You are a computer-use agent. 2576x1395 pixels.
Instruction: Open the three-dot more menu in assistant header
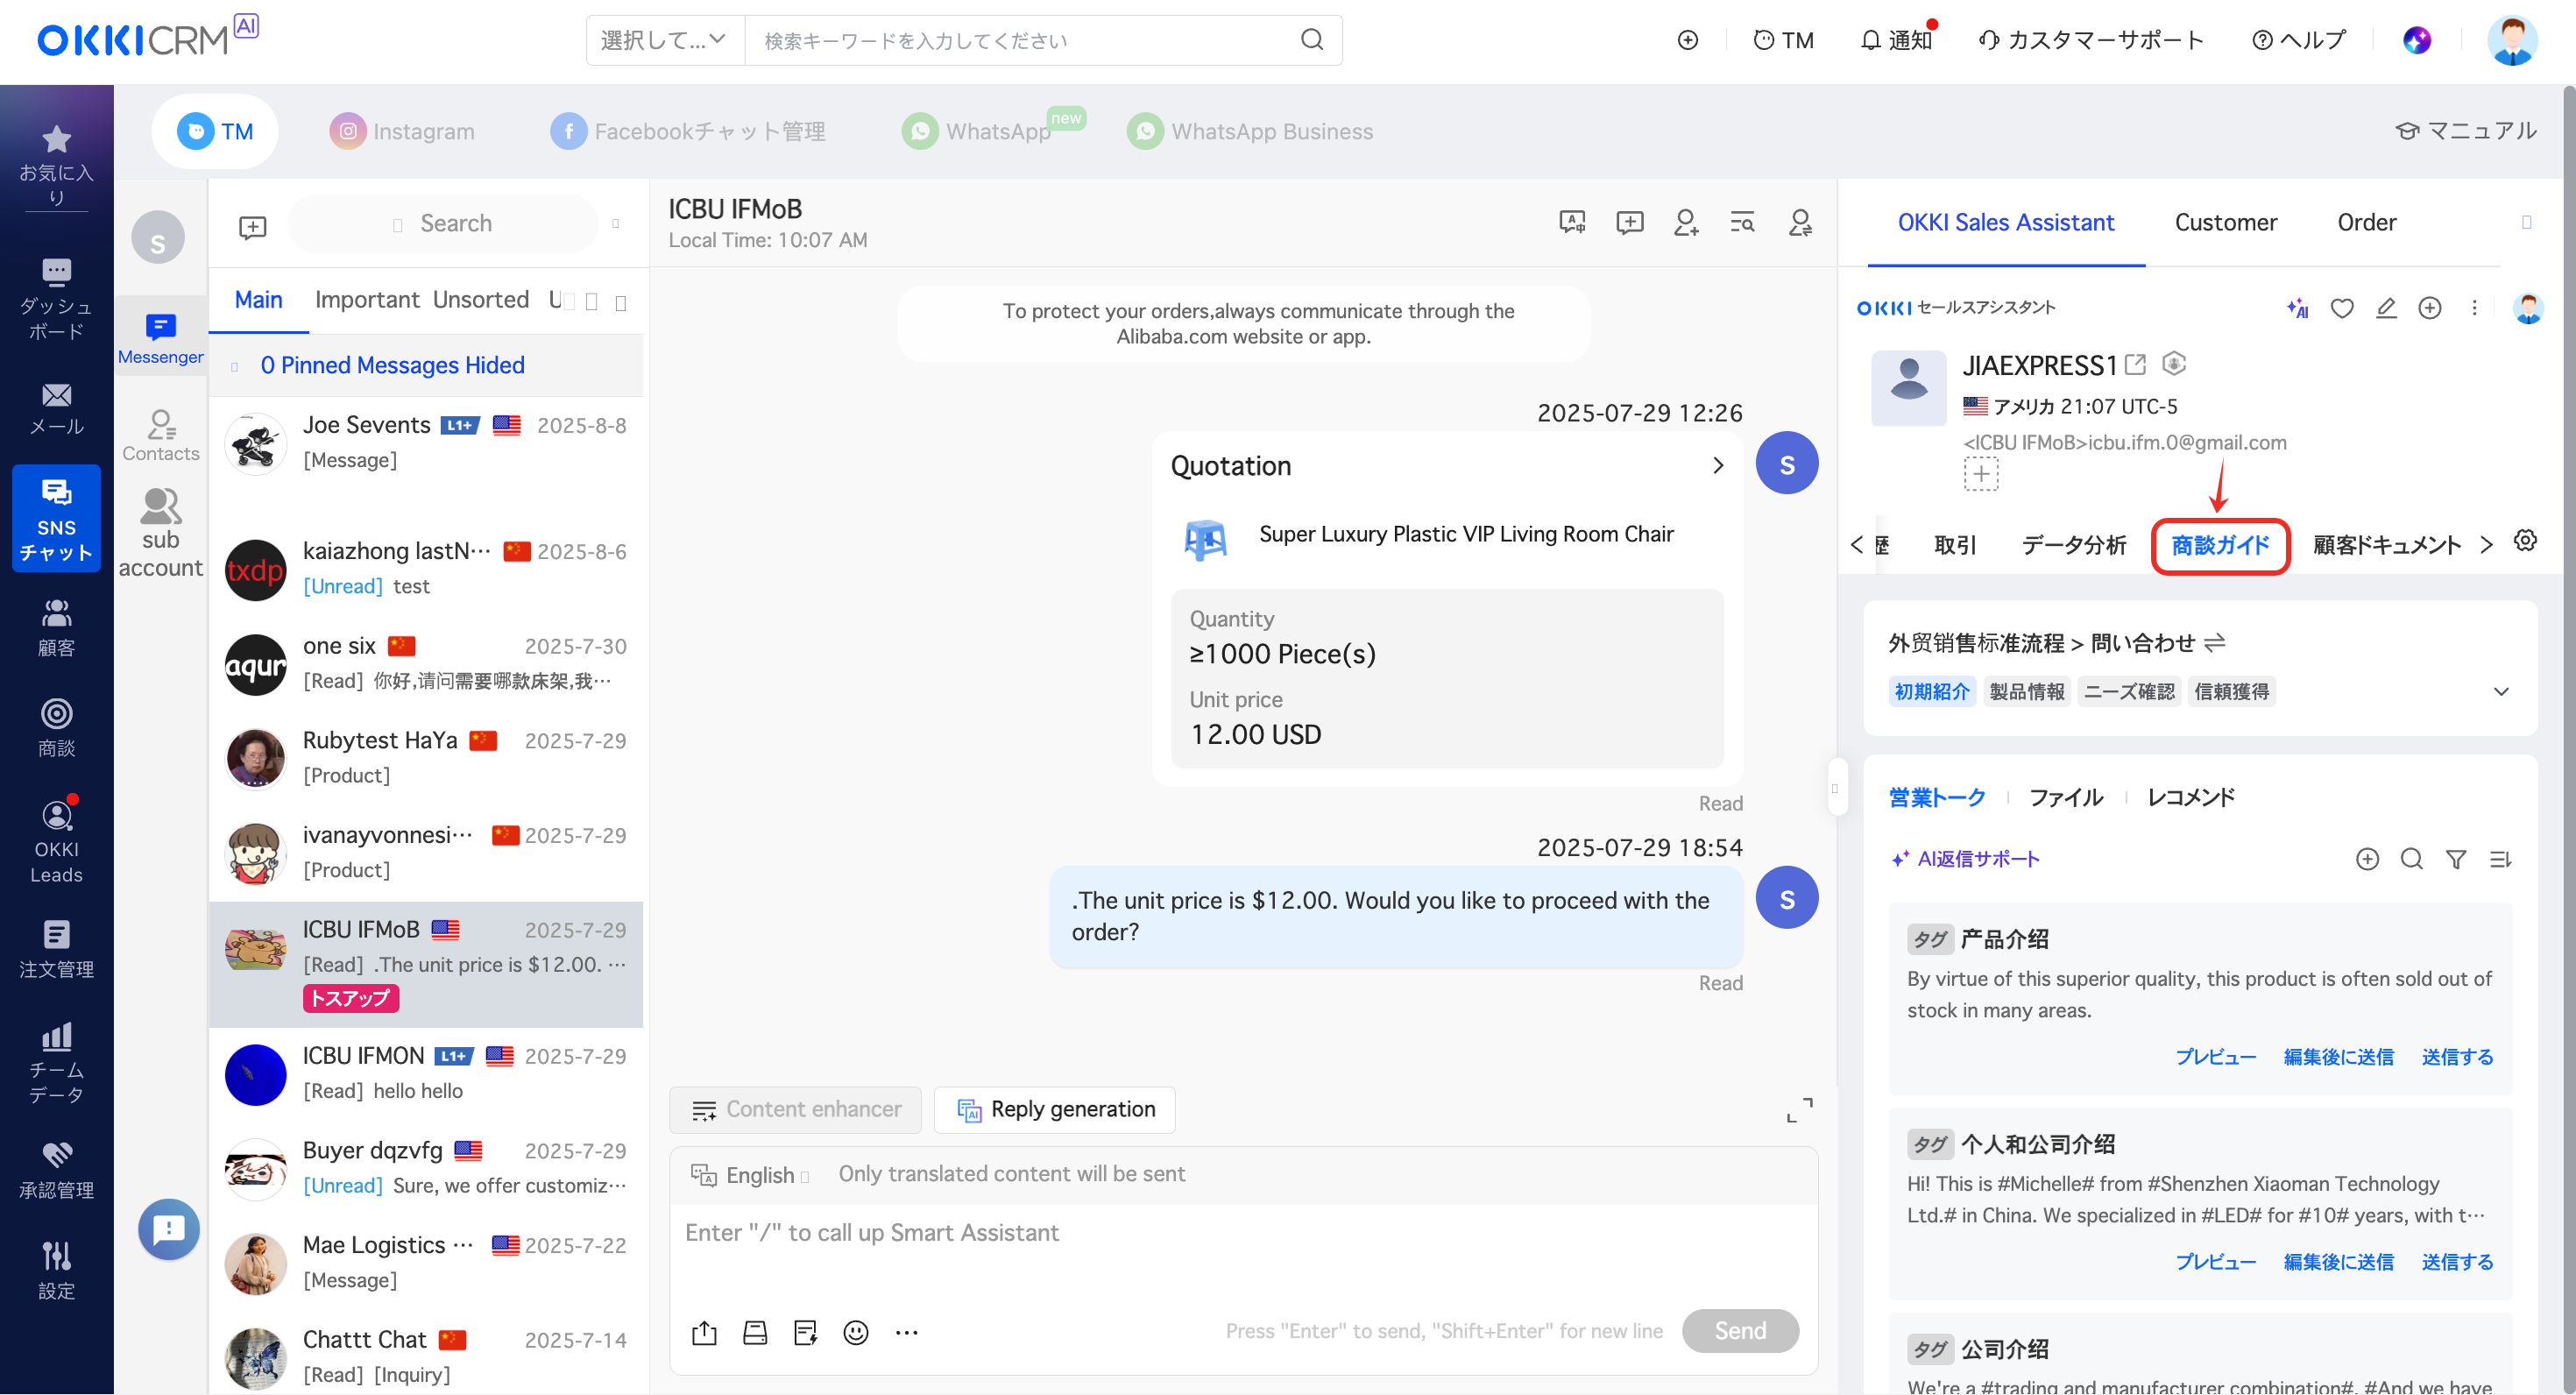(x=2475, y=308)
